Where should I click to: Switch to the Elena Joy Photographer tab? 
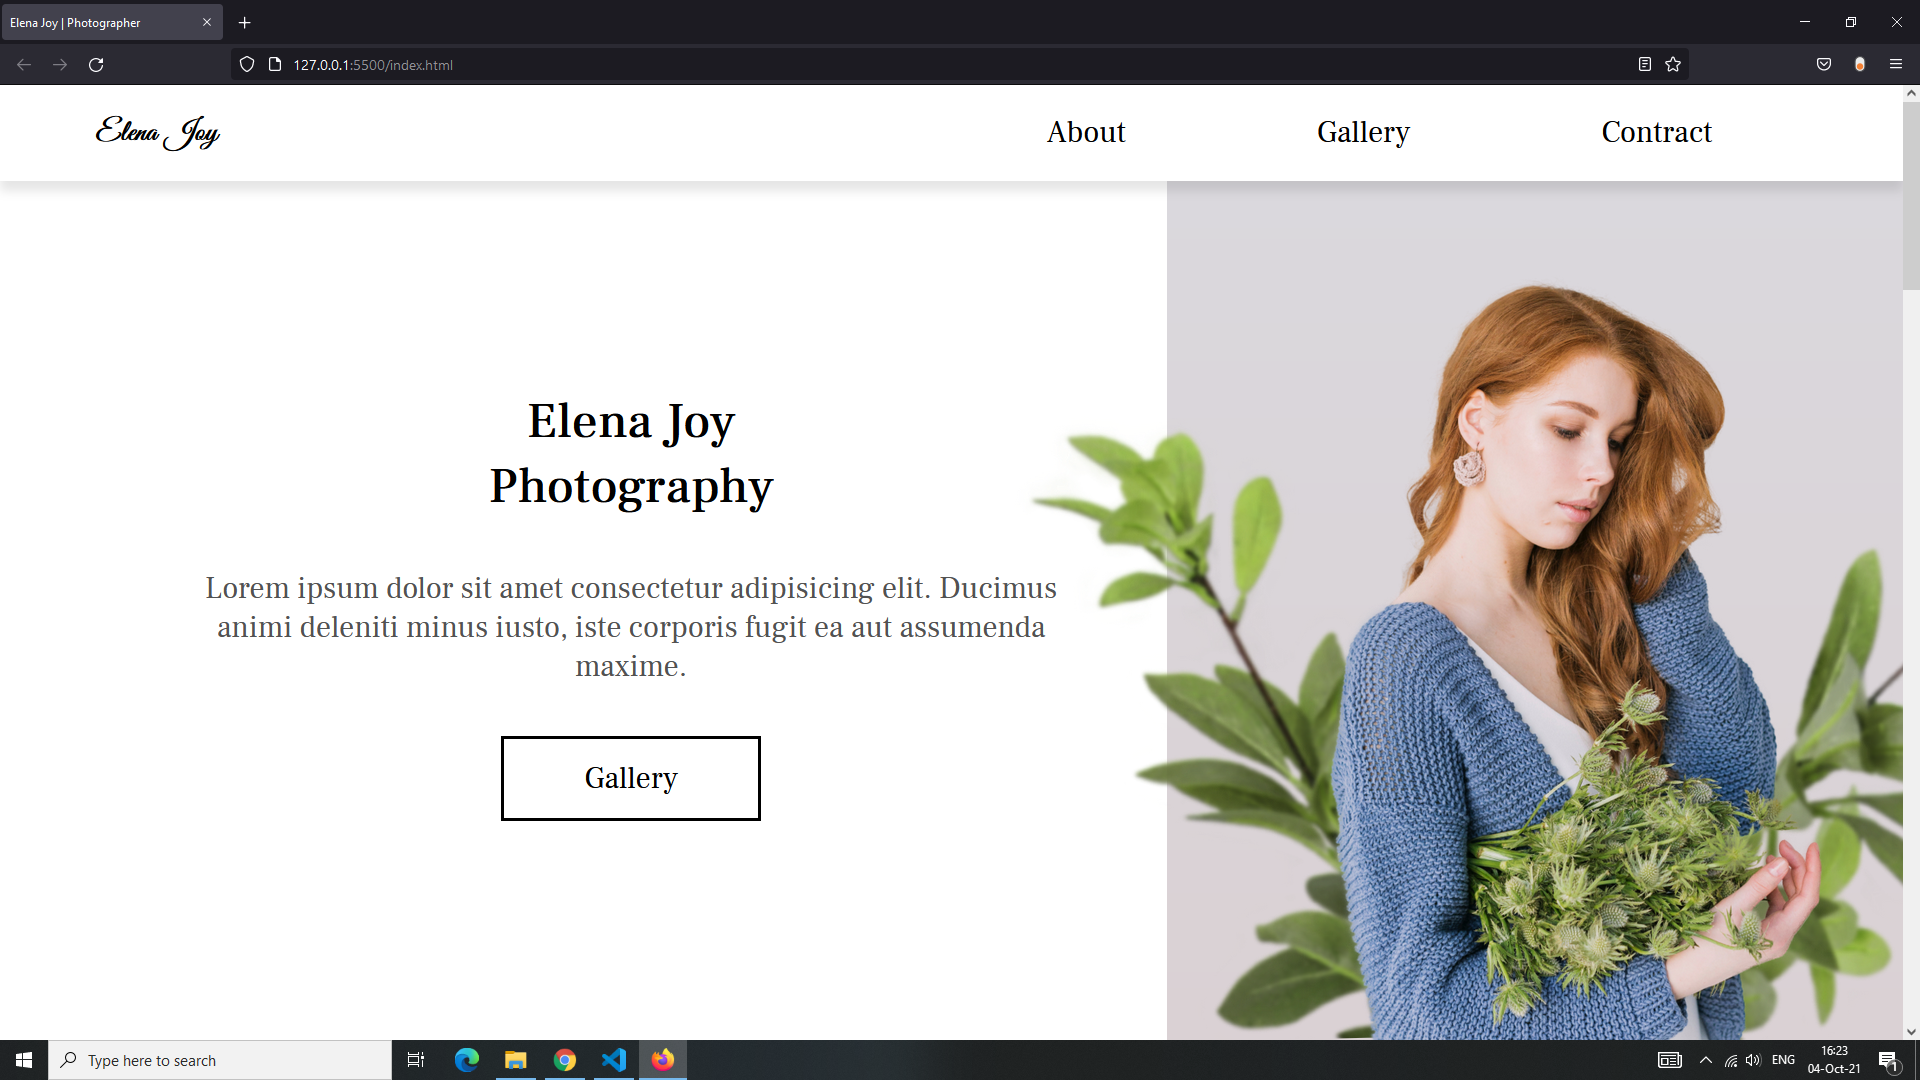[x=100, y=22]
